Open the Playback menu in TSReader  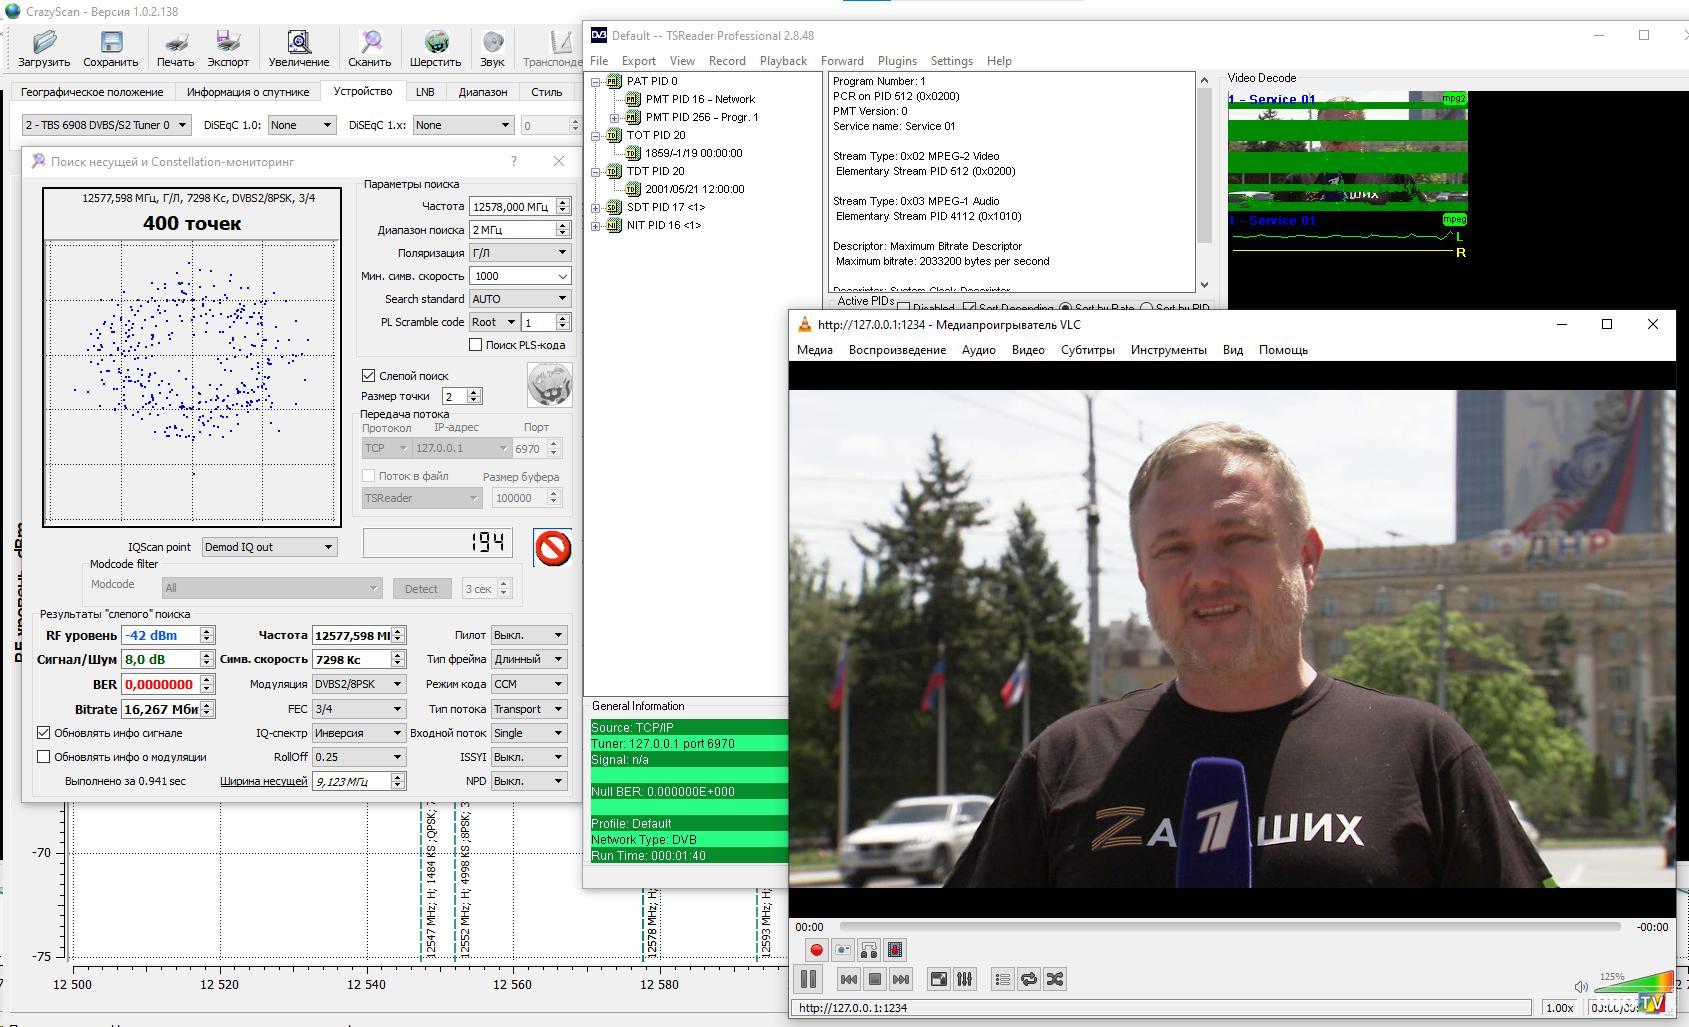pos(782,61)
